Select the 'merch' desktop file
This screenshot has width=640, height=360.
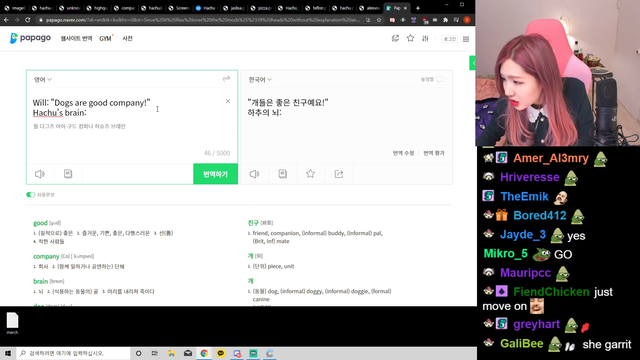tap(12, 323)
